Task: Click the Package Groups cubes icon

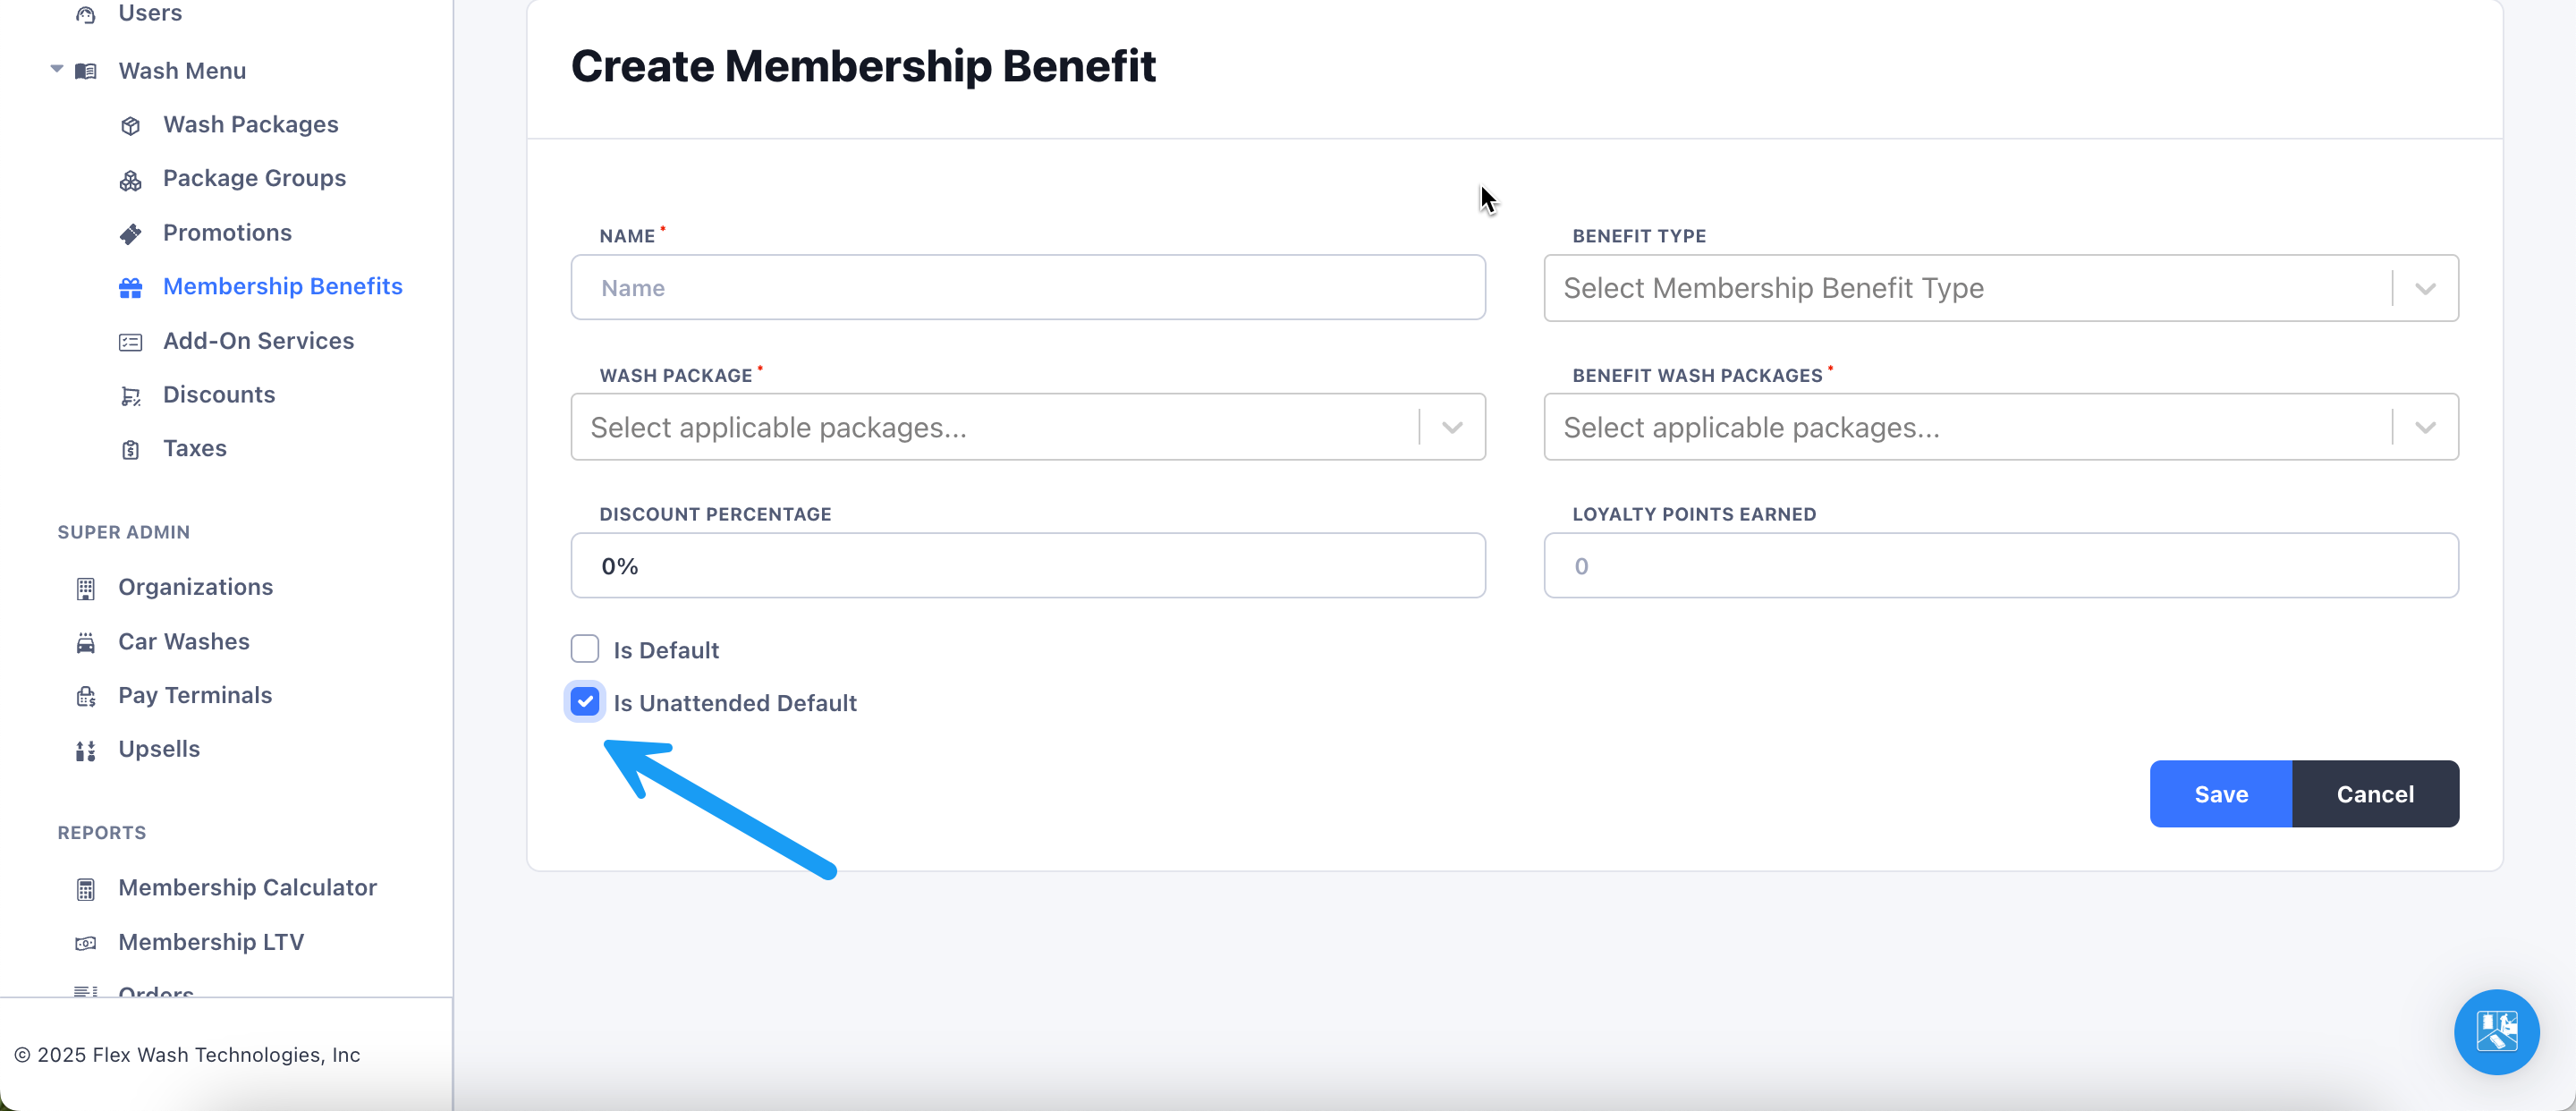Action: [x=130, y=180]
